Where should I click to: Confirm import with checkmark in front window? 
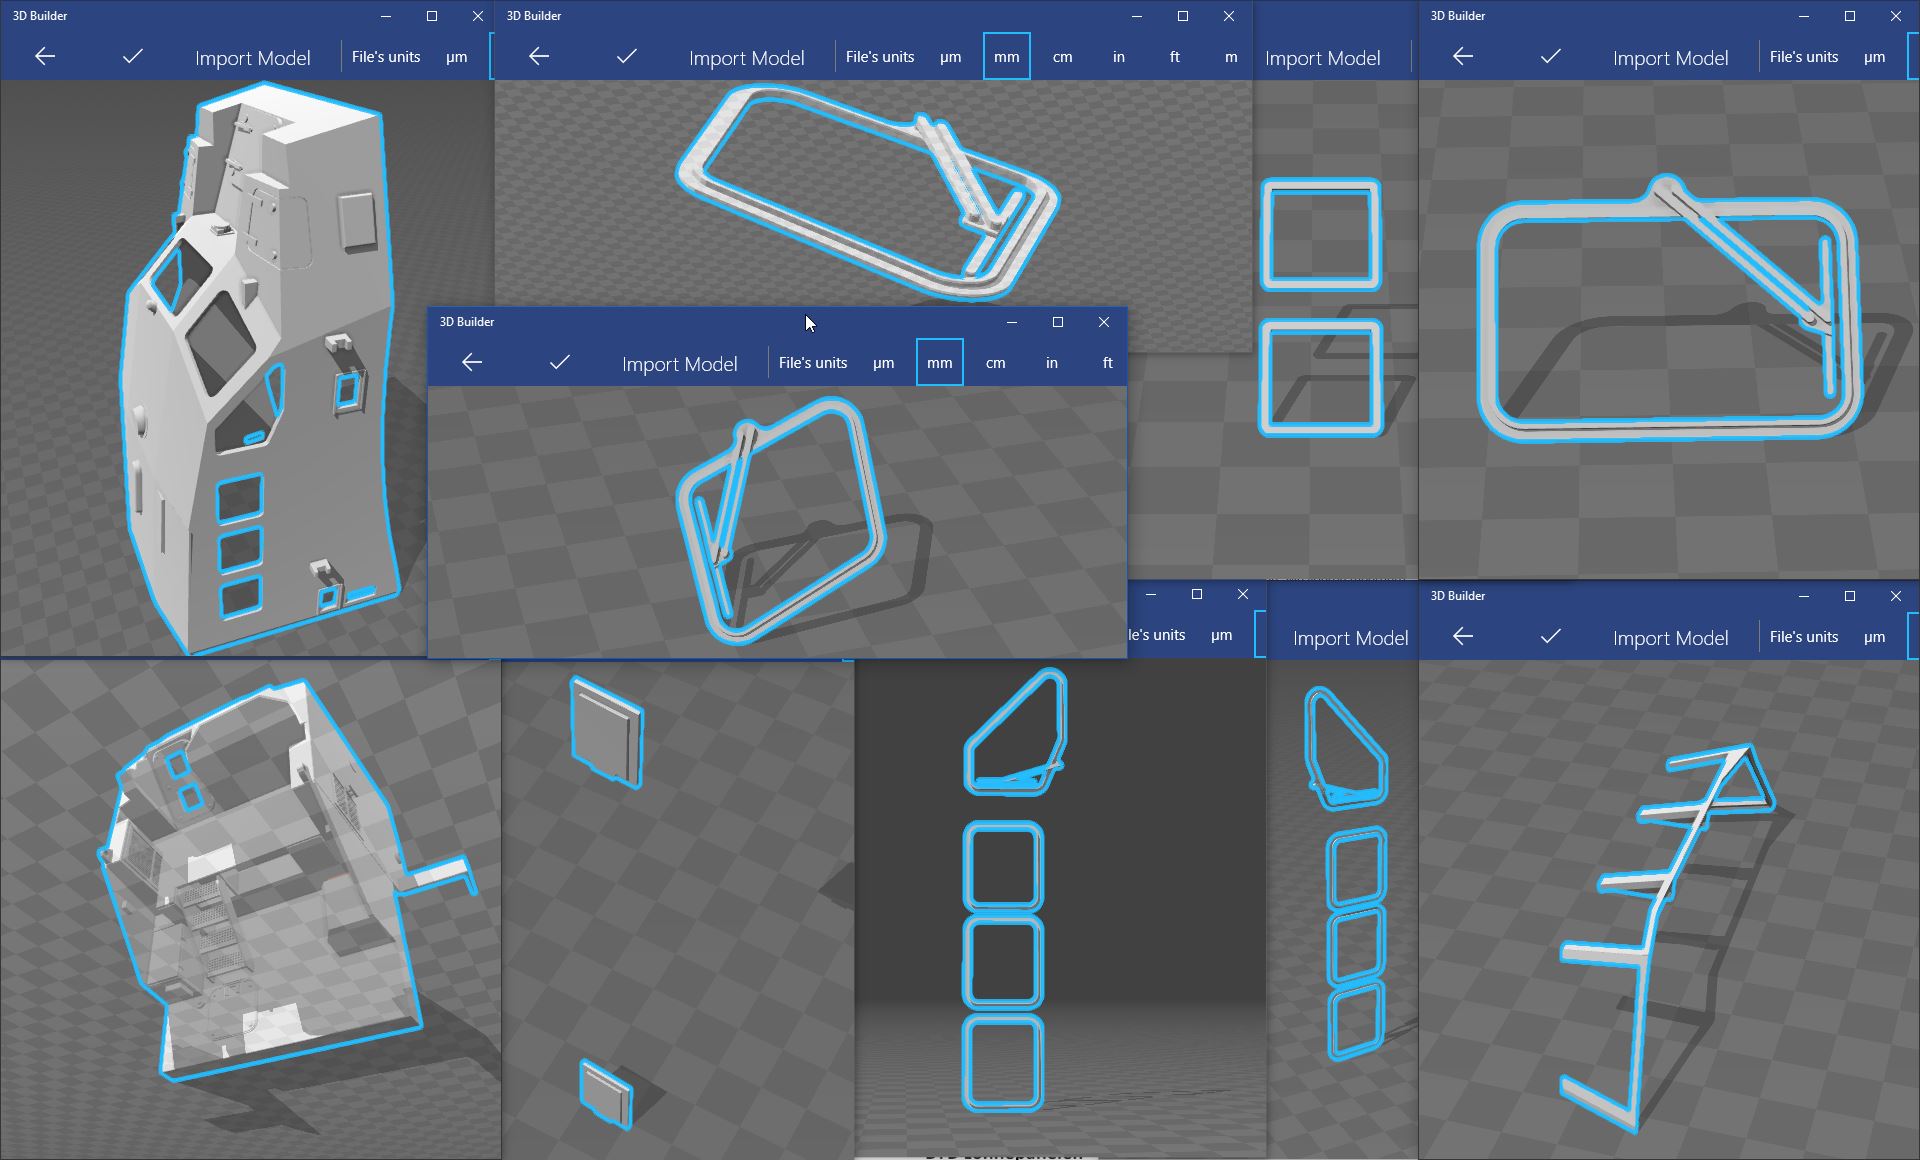click(x=560, y=362)
